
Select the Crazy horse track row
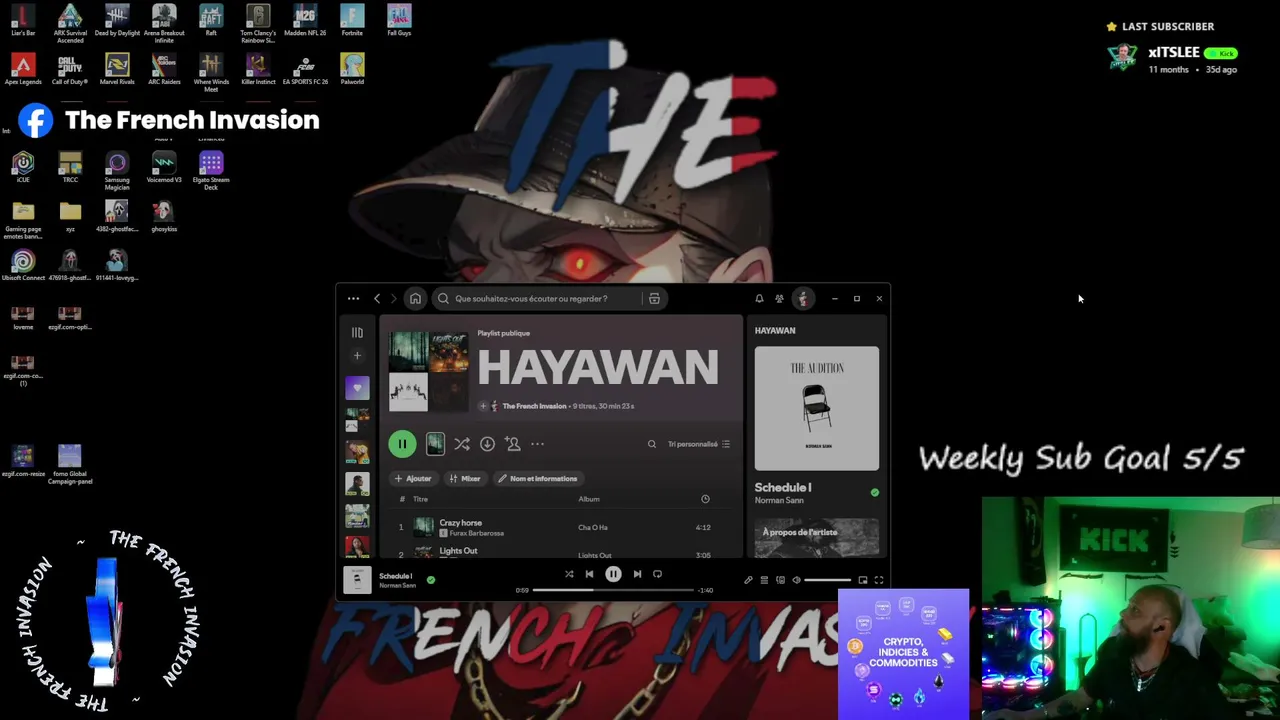coord(559,527)
